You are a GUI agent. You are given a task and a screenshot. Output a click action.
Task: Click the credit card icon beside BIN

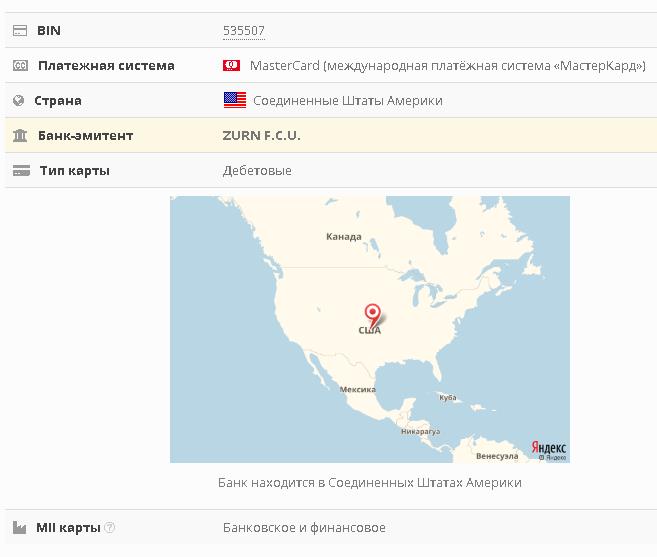click(19, 31)
